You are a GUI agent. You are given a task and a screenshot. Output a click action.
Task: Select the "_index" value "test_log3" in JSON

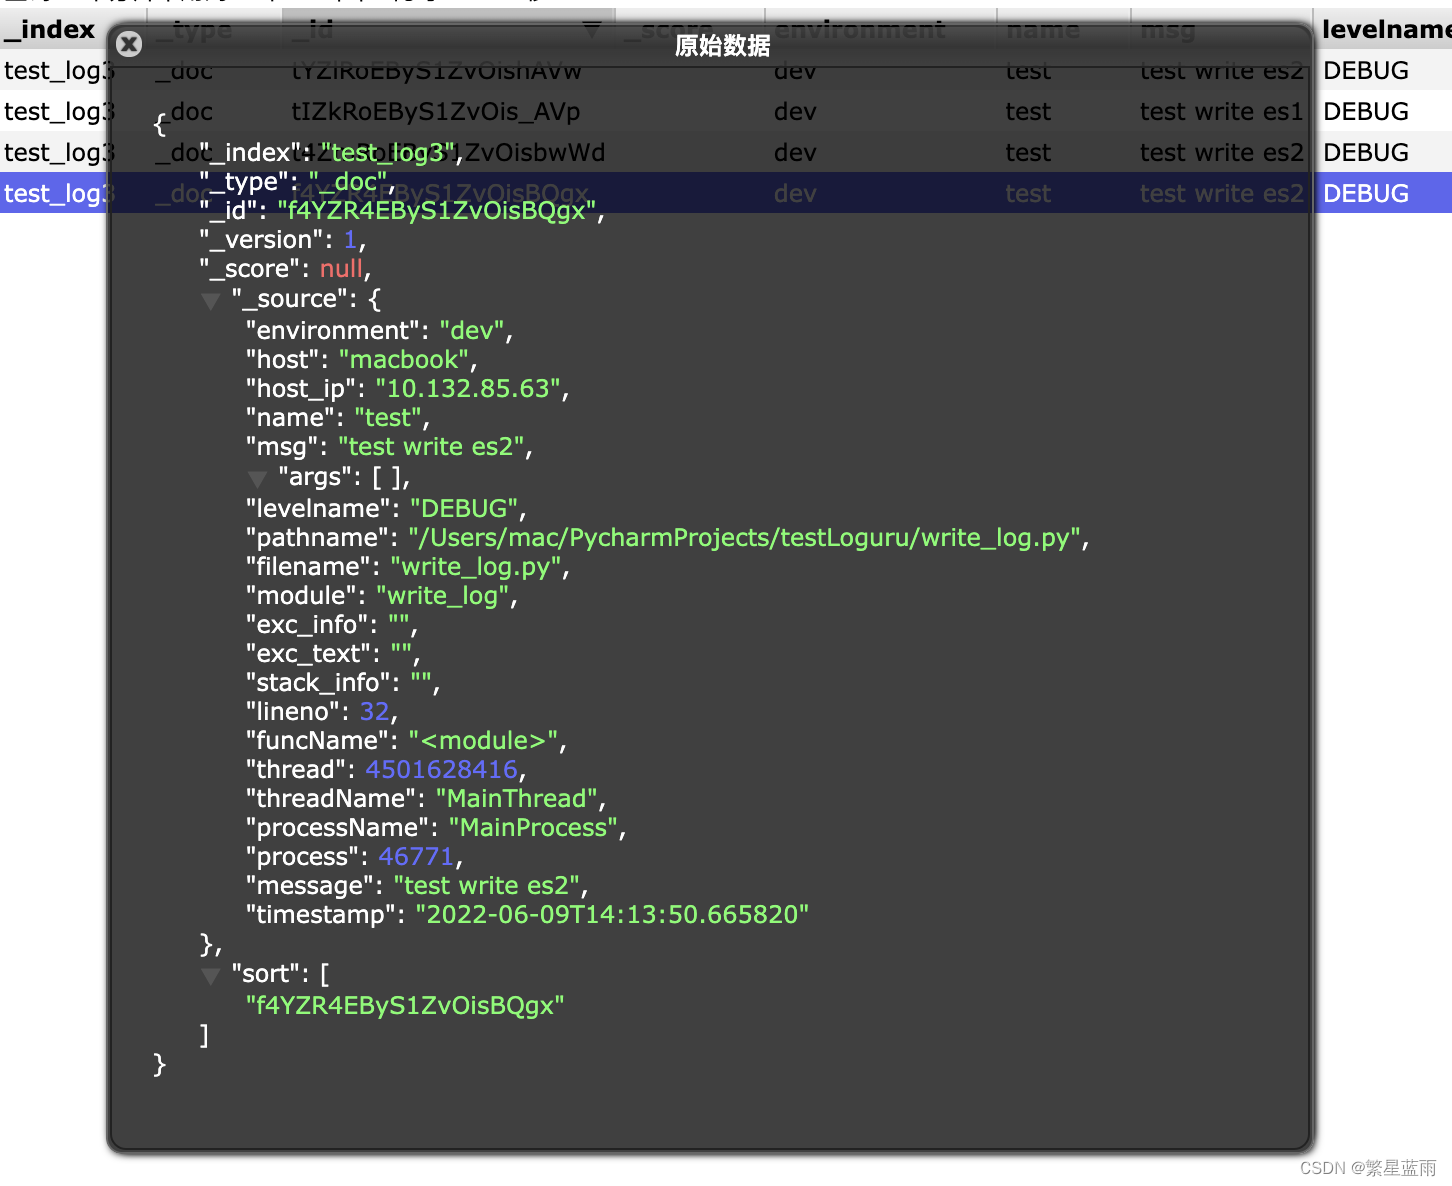click(x=388, y=153)
